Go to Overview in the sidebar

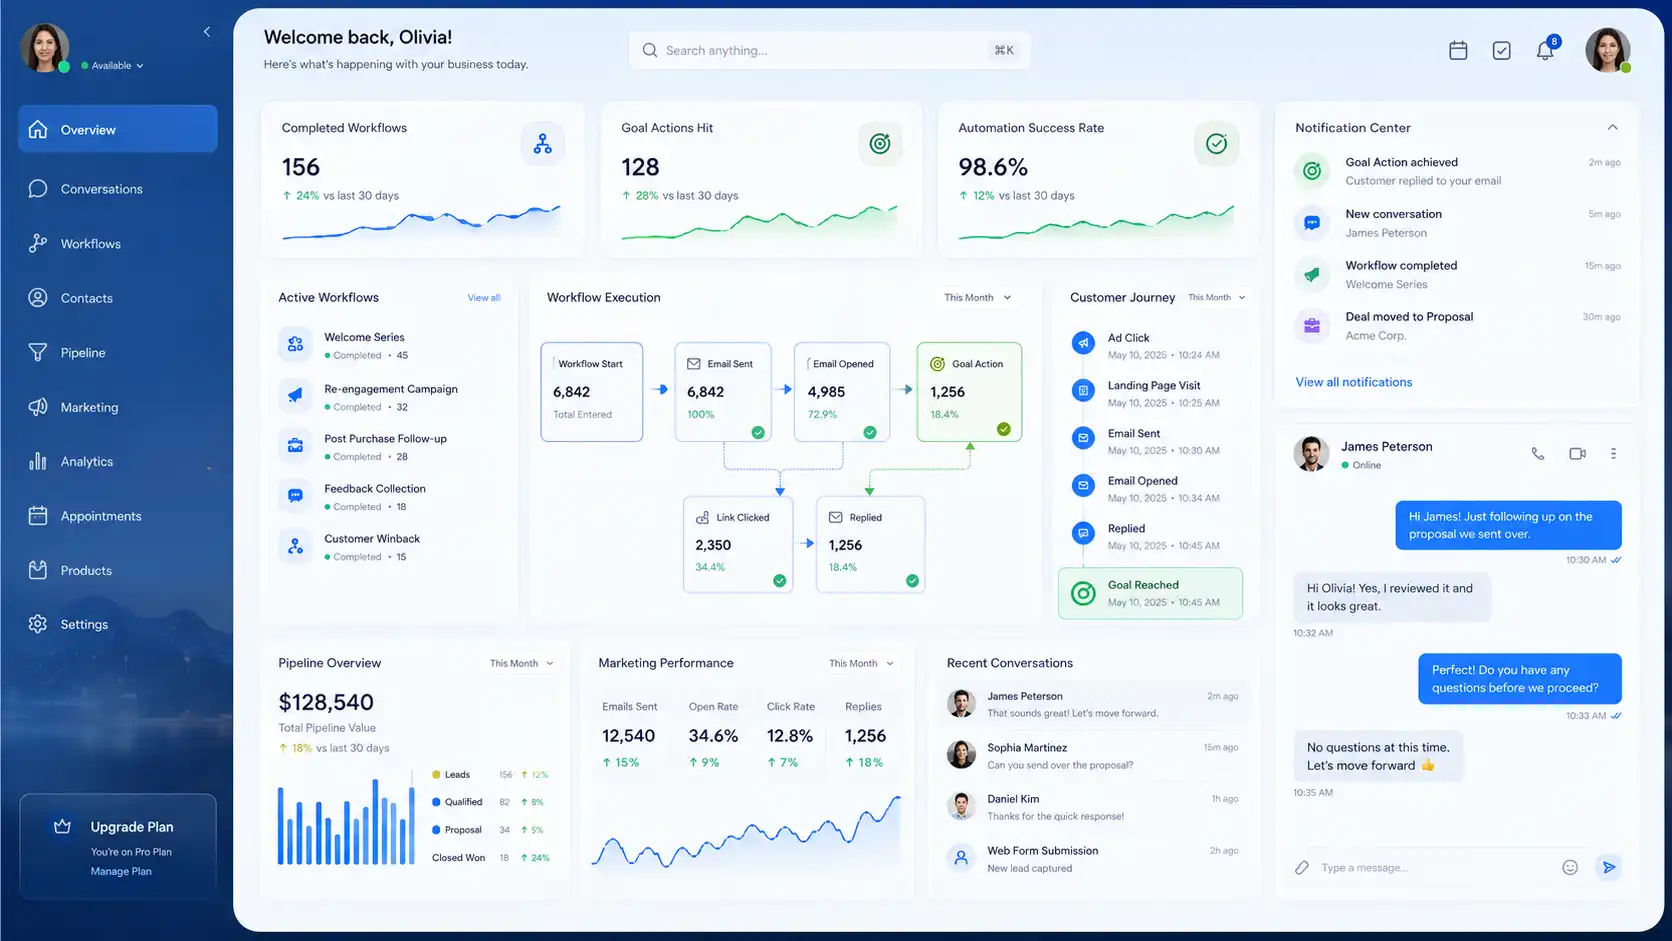(x=118, y=129)
